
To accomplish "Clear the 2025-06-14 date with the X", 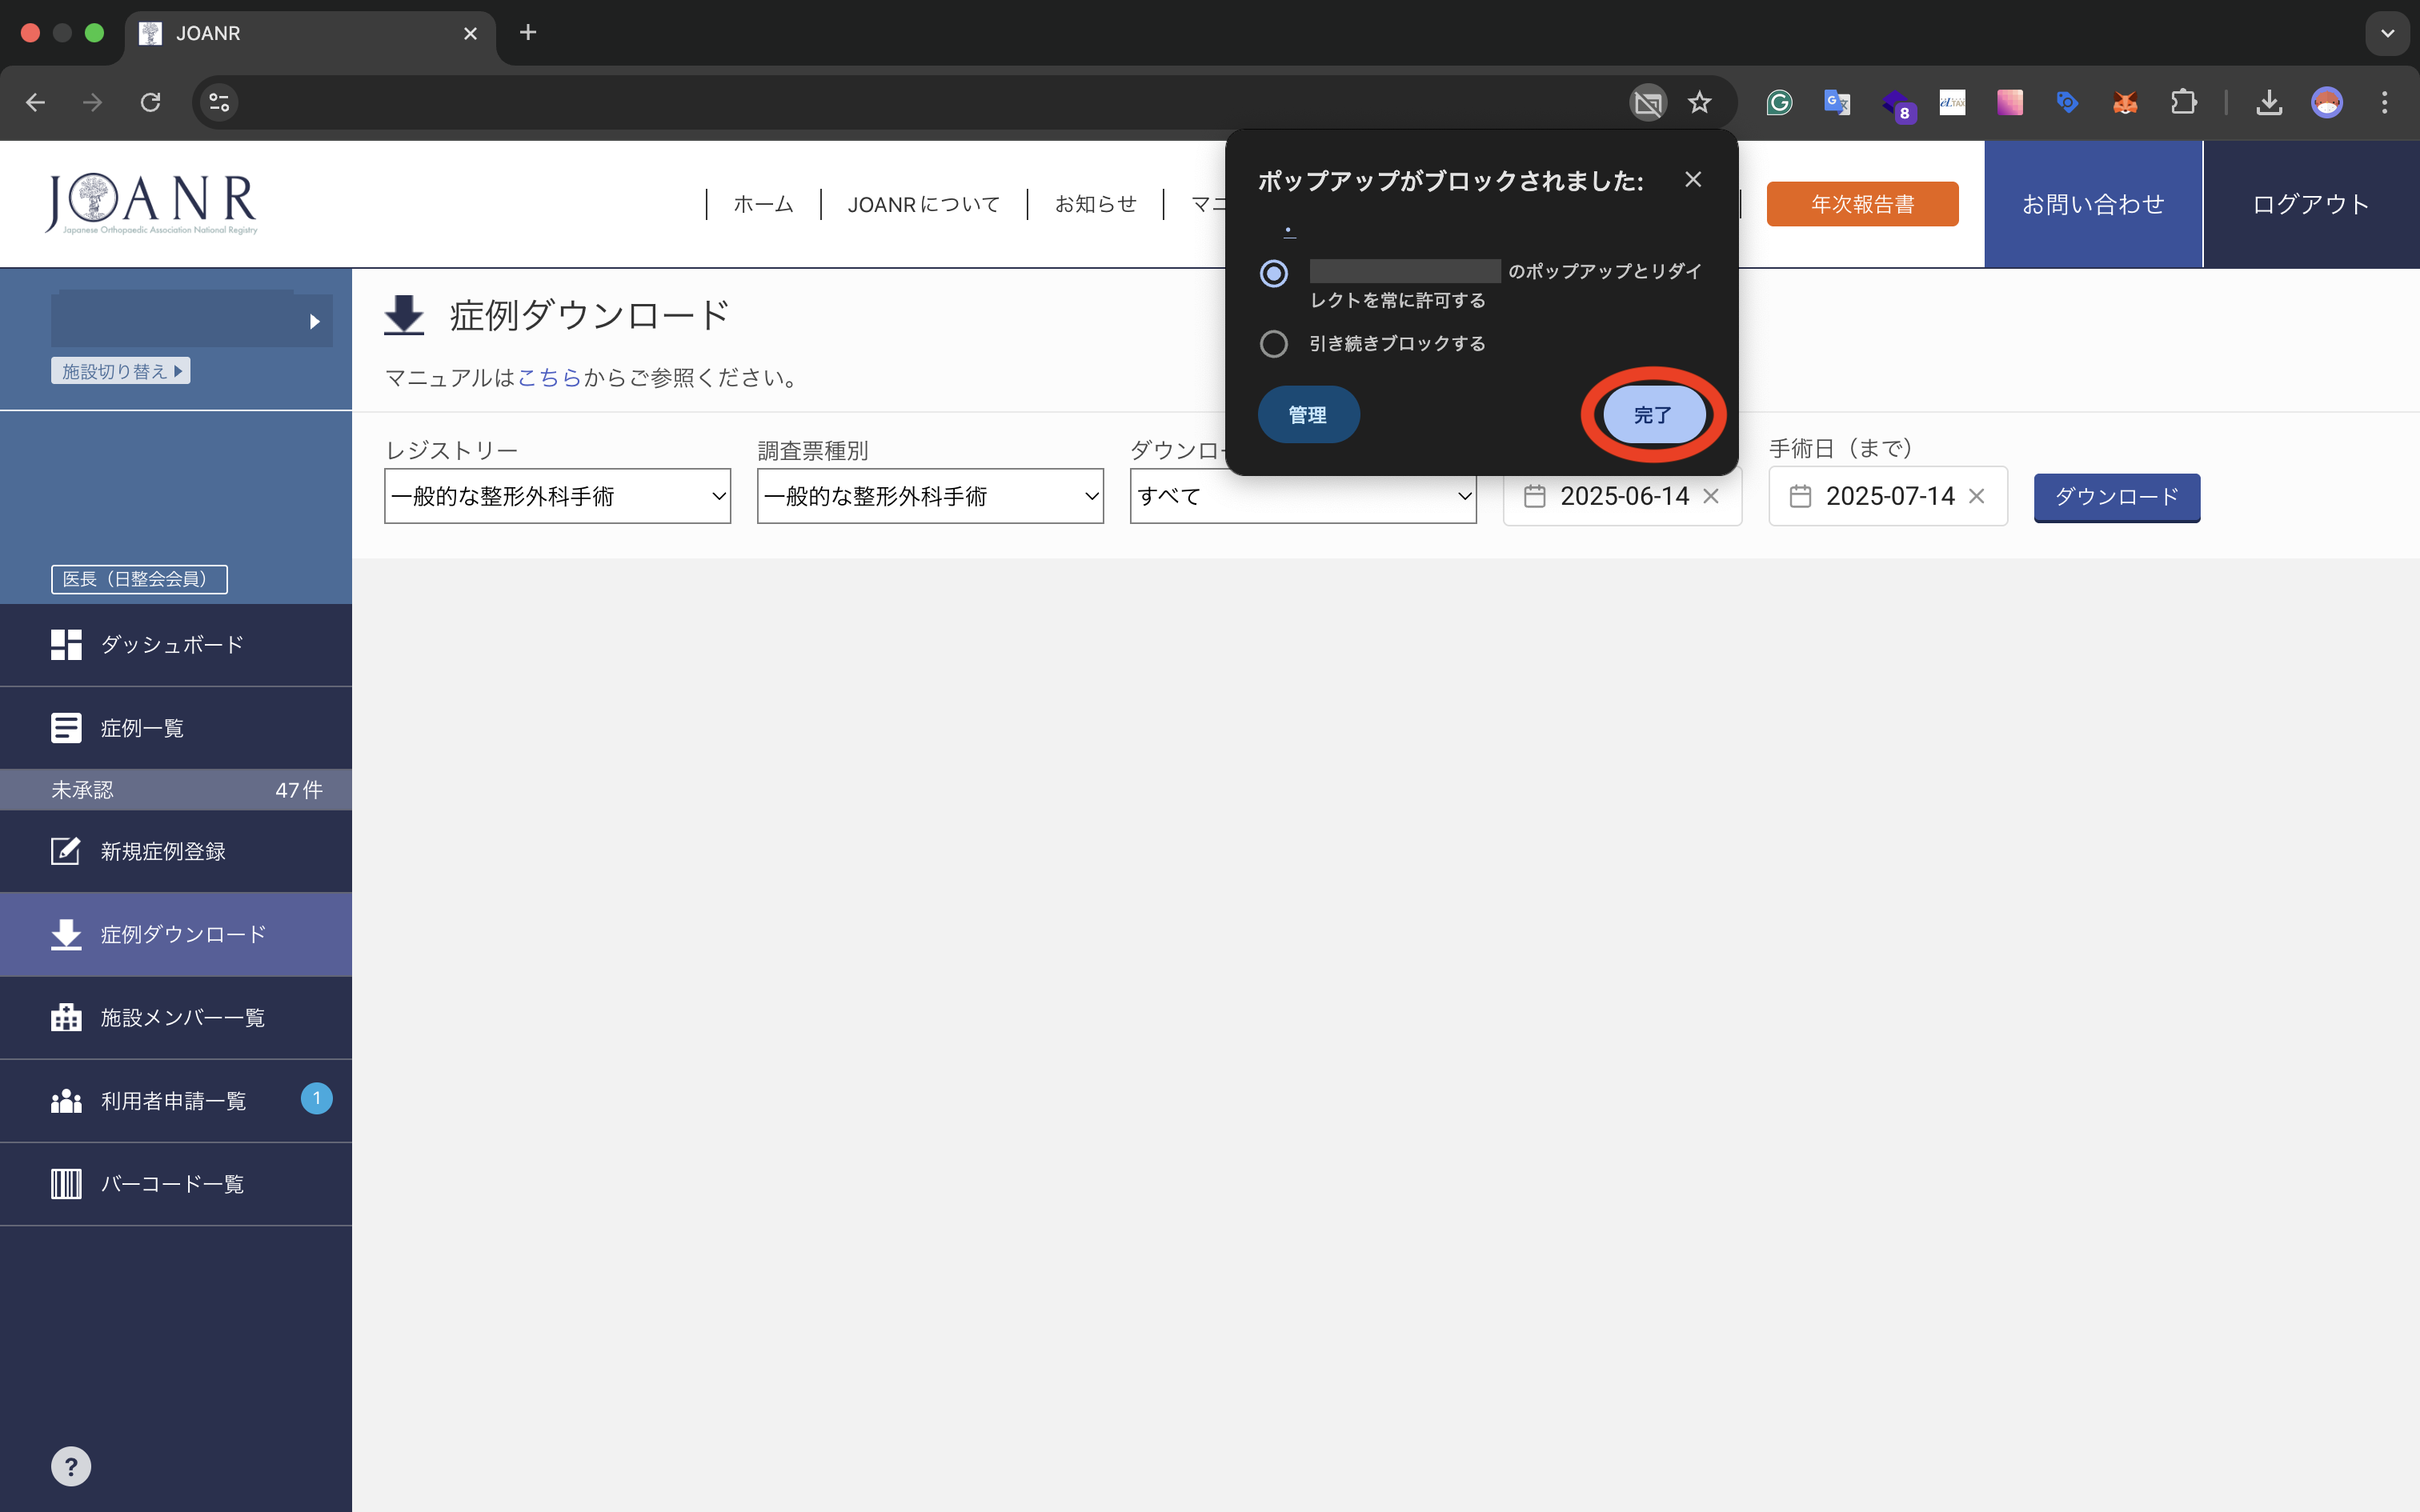I will click(1711, 495).
